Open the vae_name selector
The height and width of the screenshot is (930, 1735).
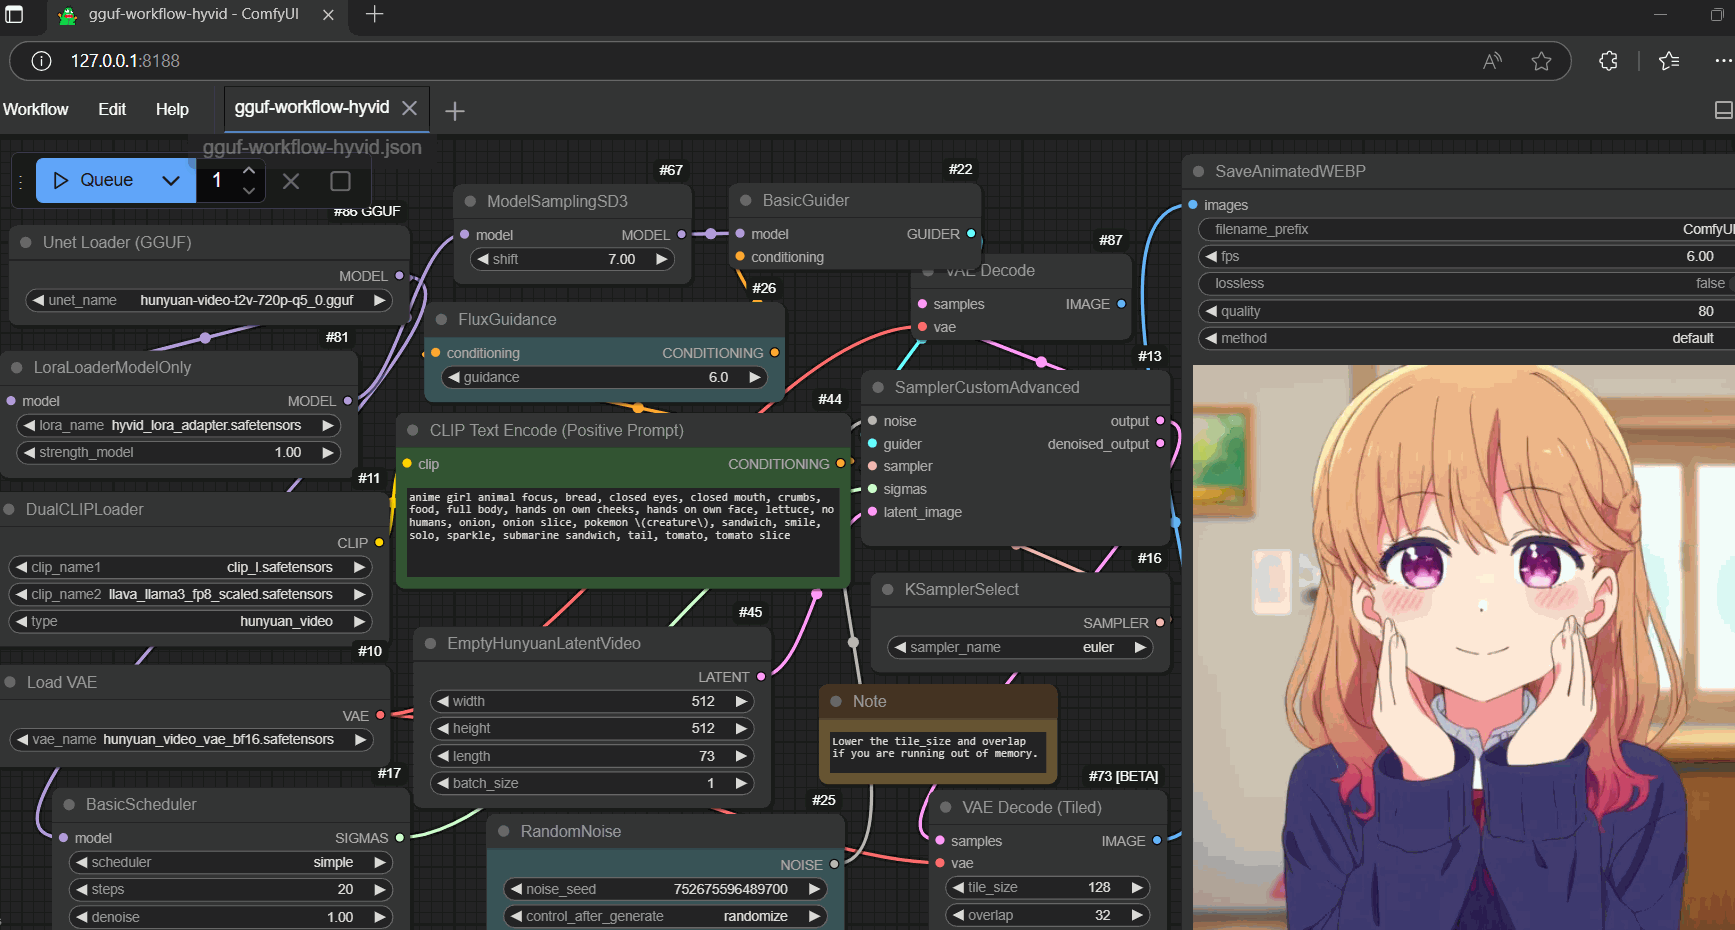click(190, 739)
